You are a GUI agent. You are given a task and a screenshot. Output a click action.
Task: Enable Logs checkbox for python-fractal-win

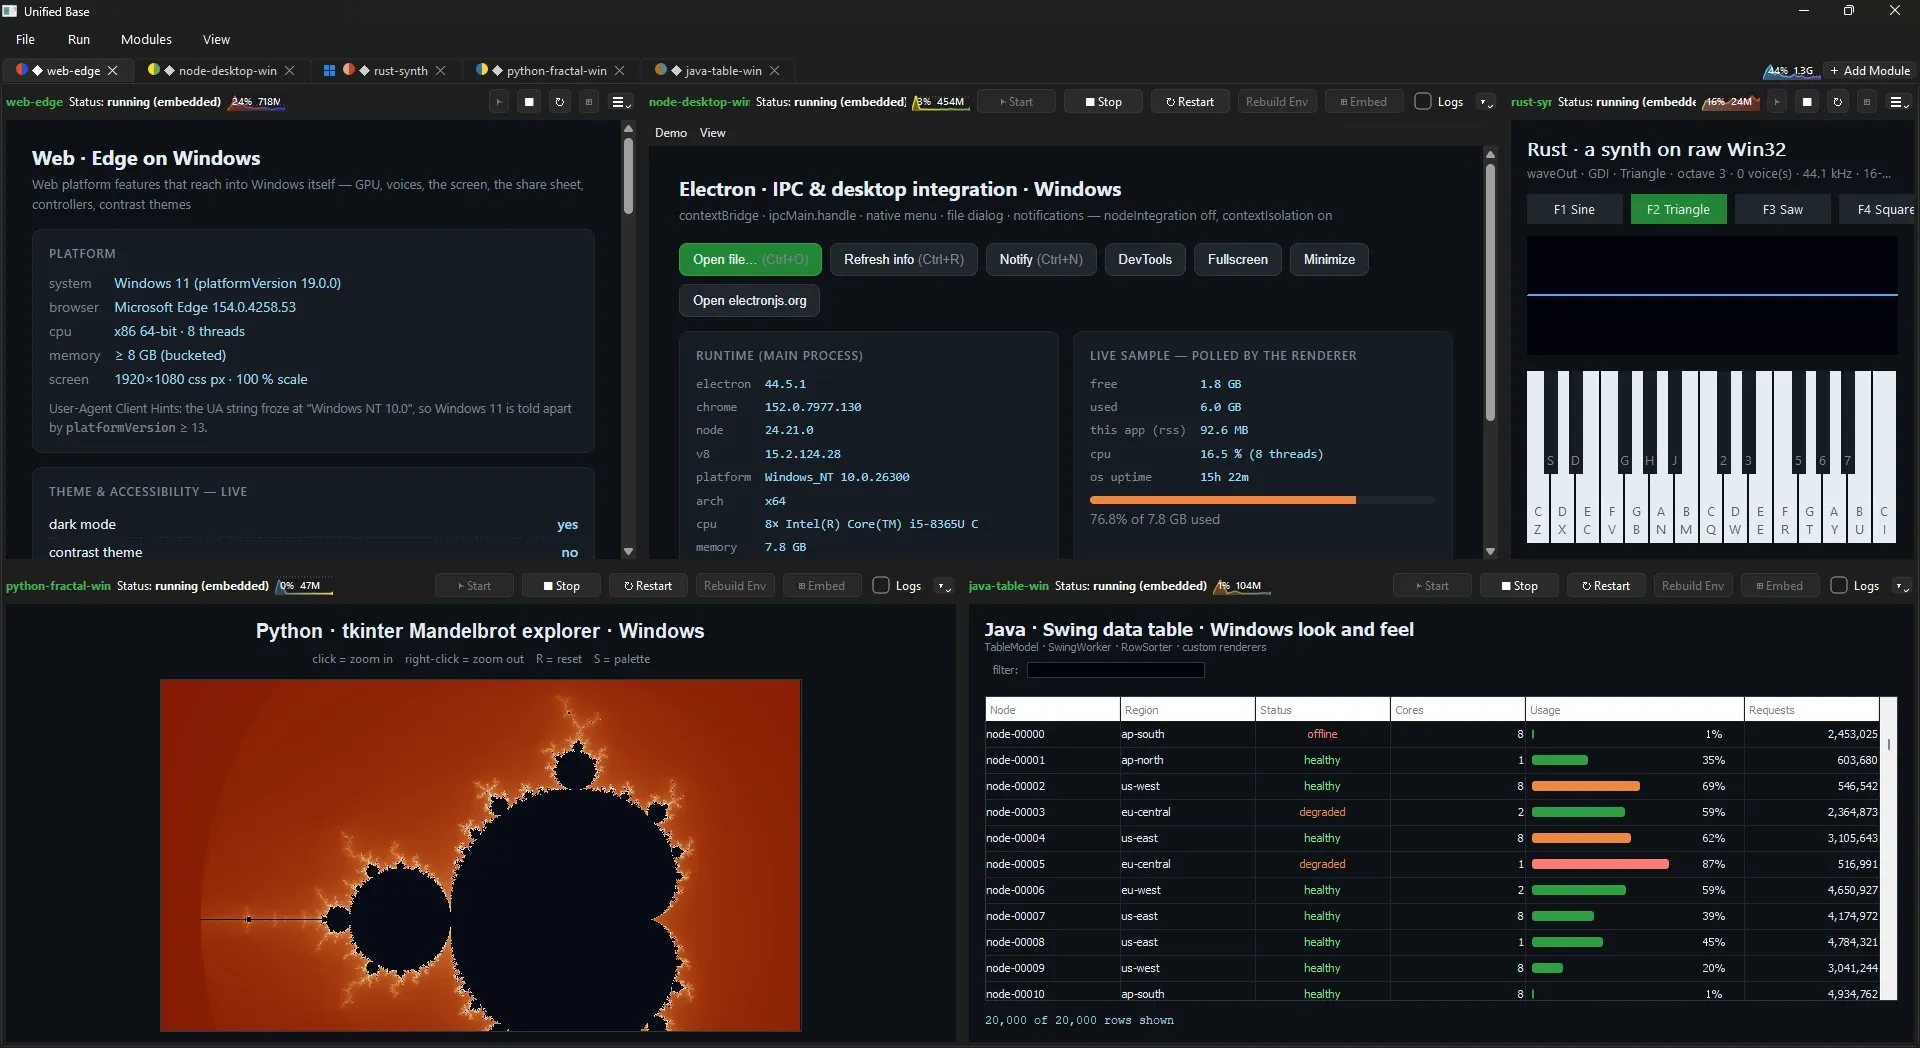(881, 585)
